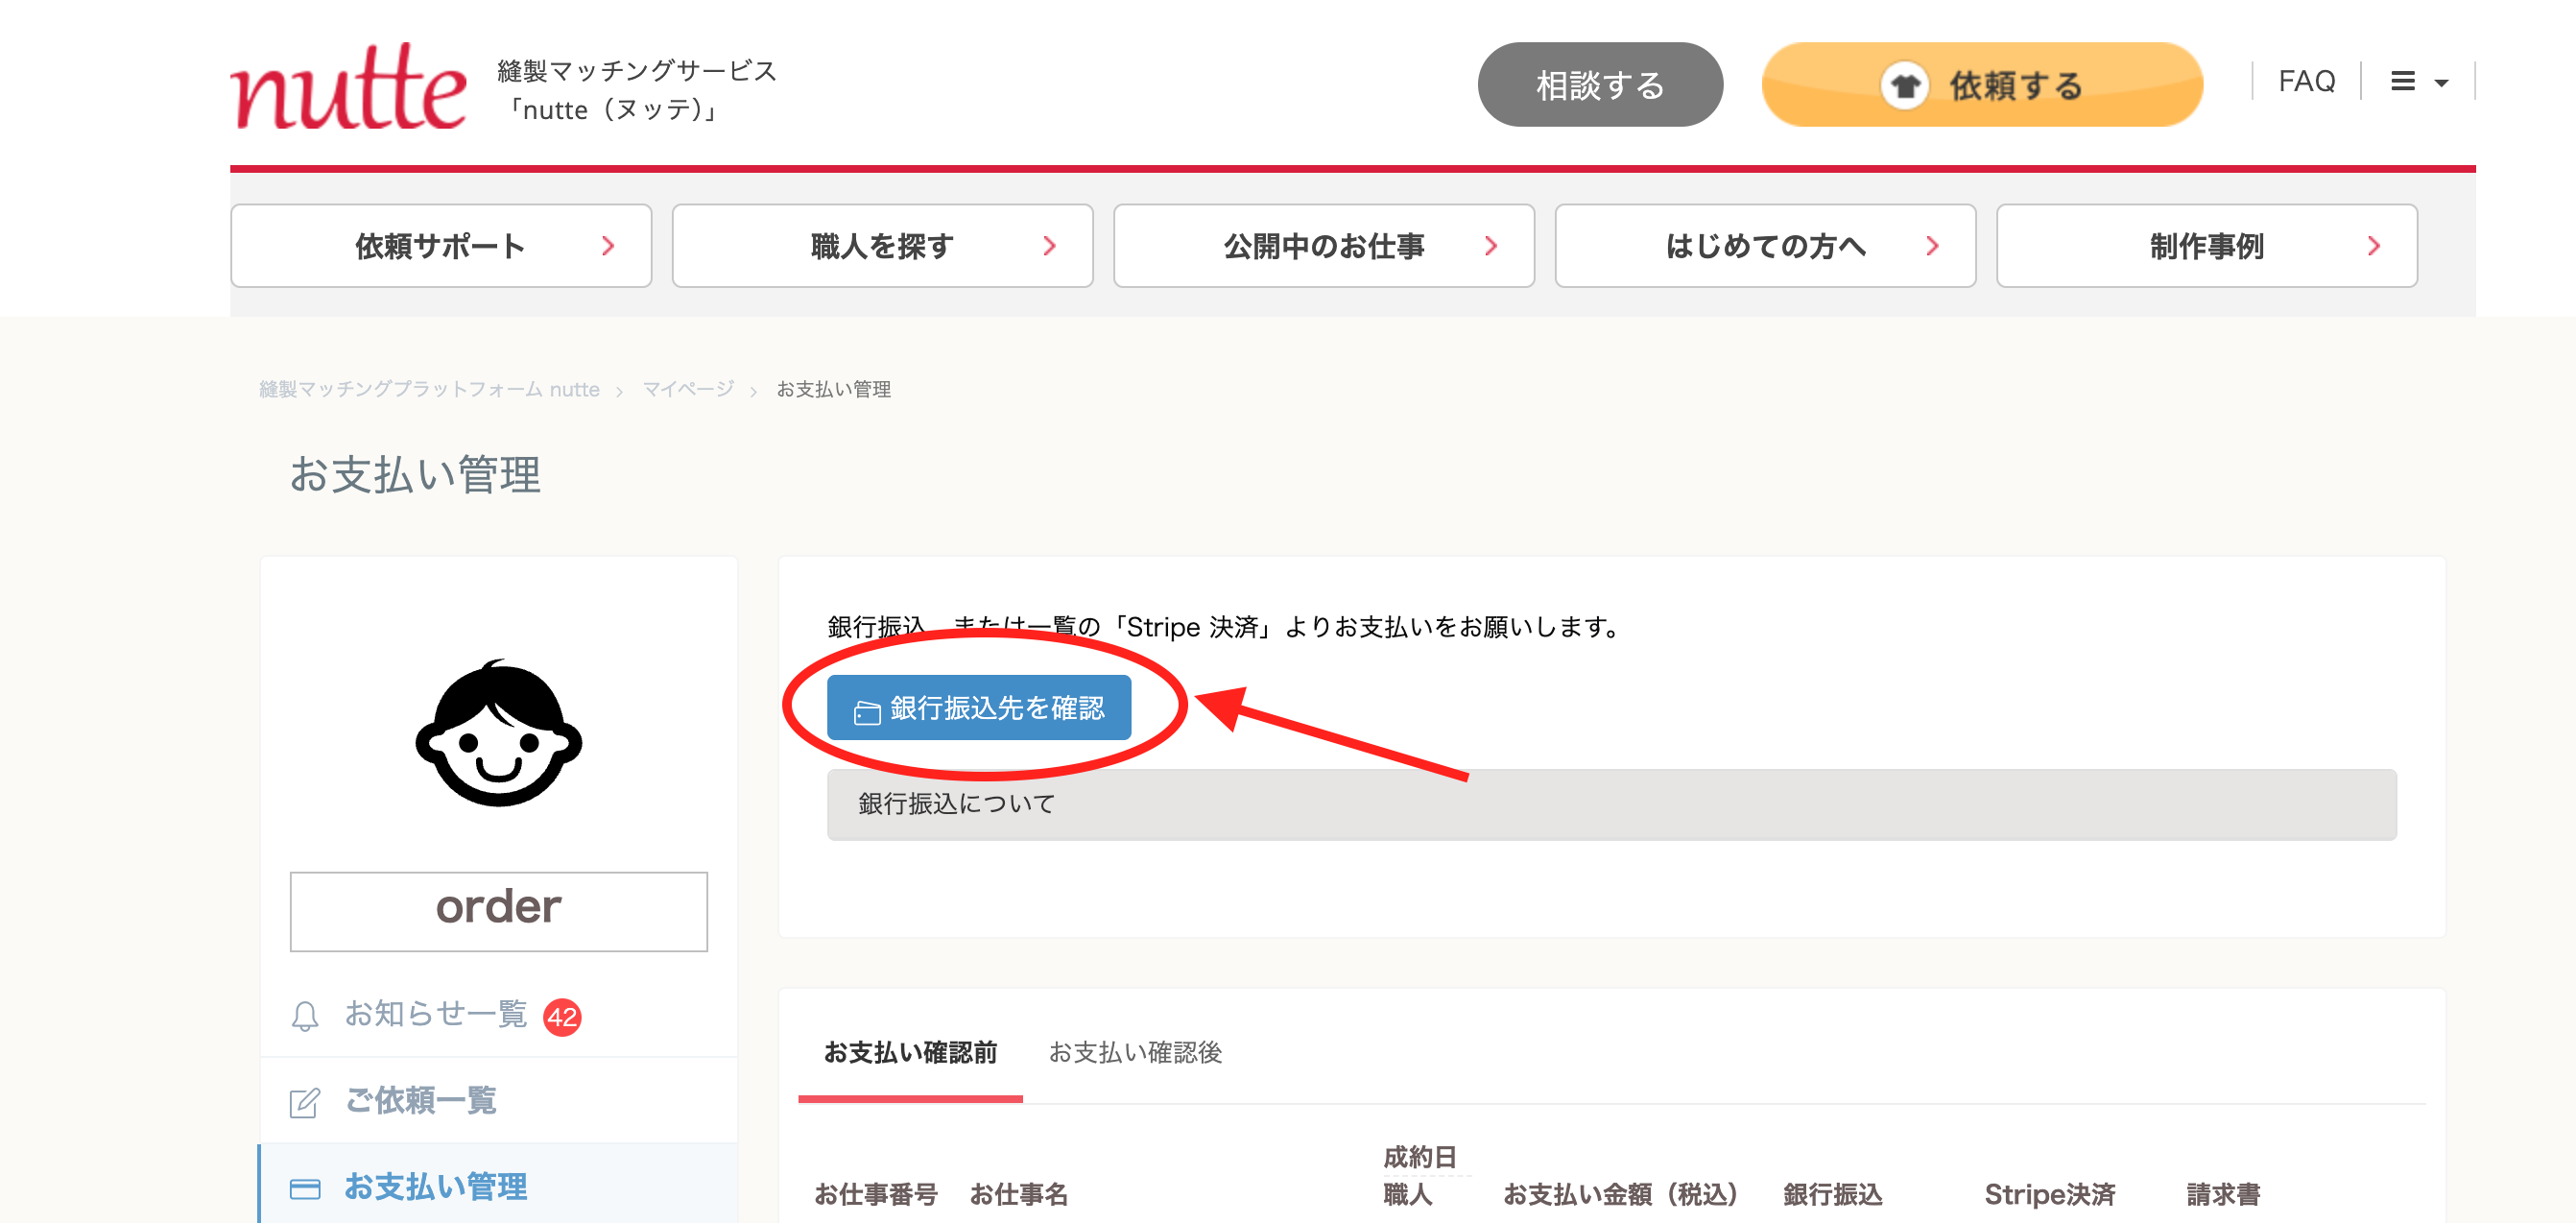Open the hamburger menu icon
Screen dimensions: 2576x1223
pos(2403,81)
